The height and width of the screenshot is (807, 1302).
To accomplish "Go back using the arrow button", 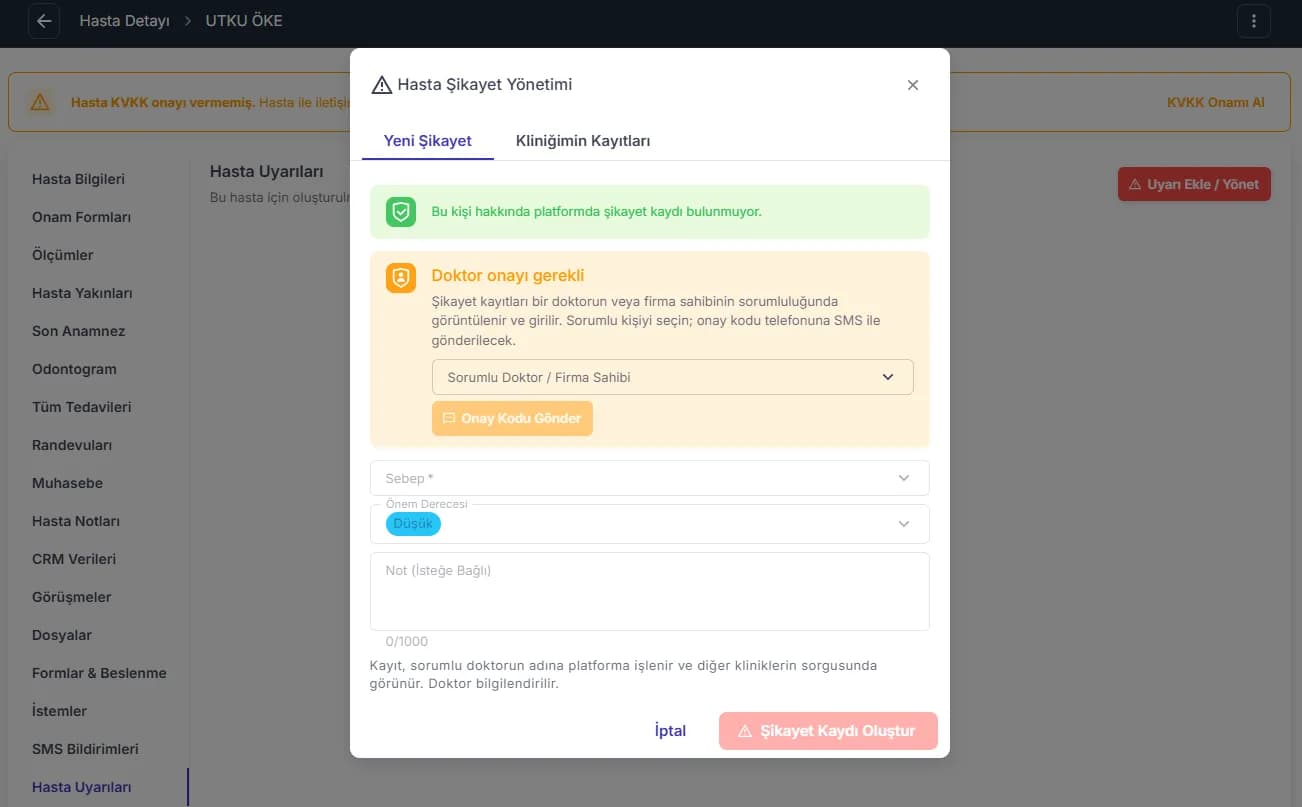I will click(44, 21).
